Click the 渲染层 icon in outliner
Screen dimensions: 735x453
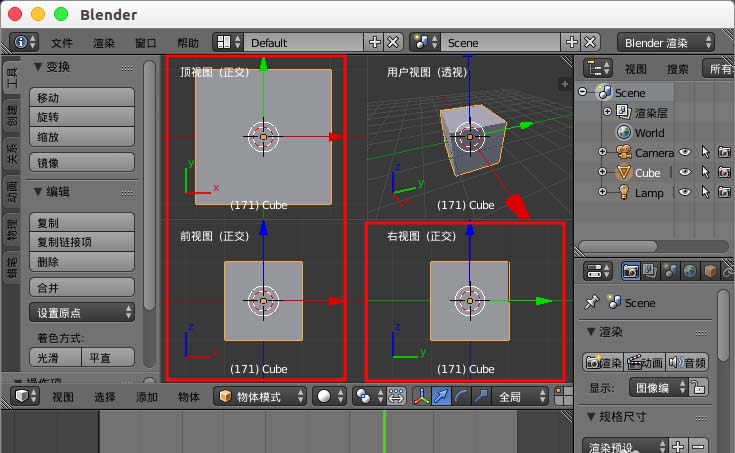pyautogui.click(x=623, y=112)
